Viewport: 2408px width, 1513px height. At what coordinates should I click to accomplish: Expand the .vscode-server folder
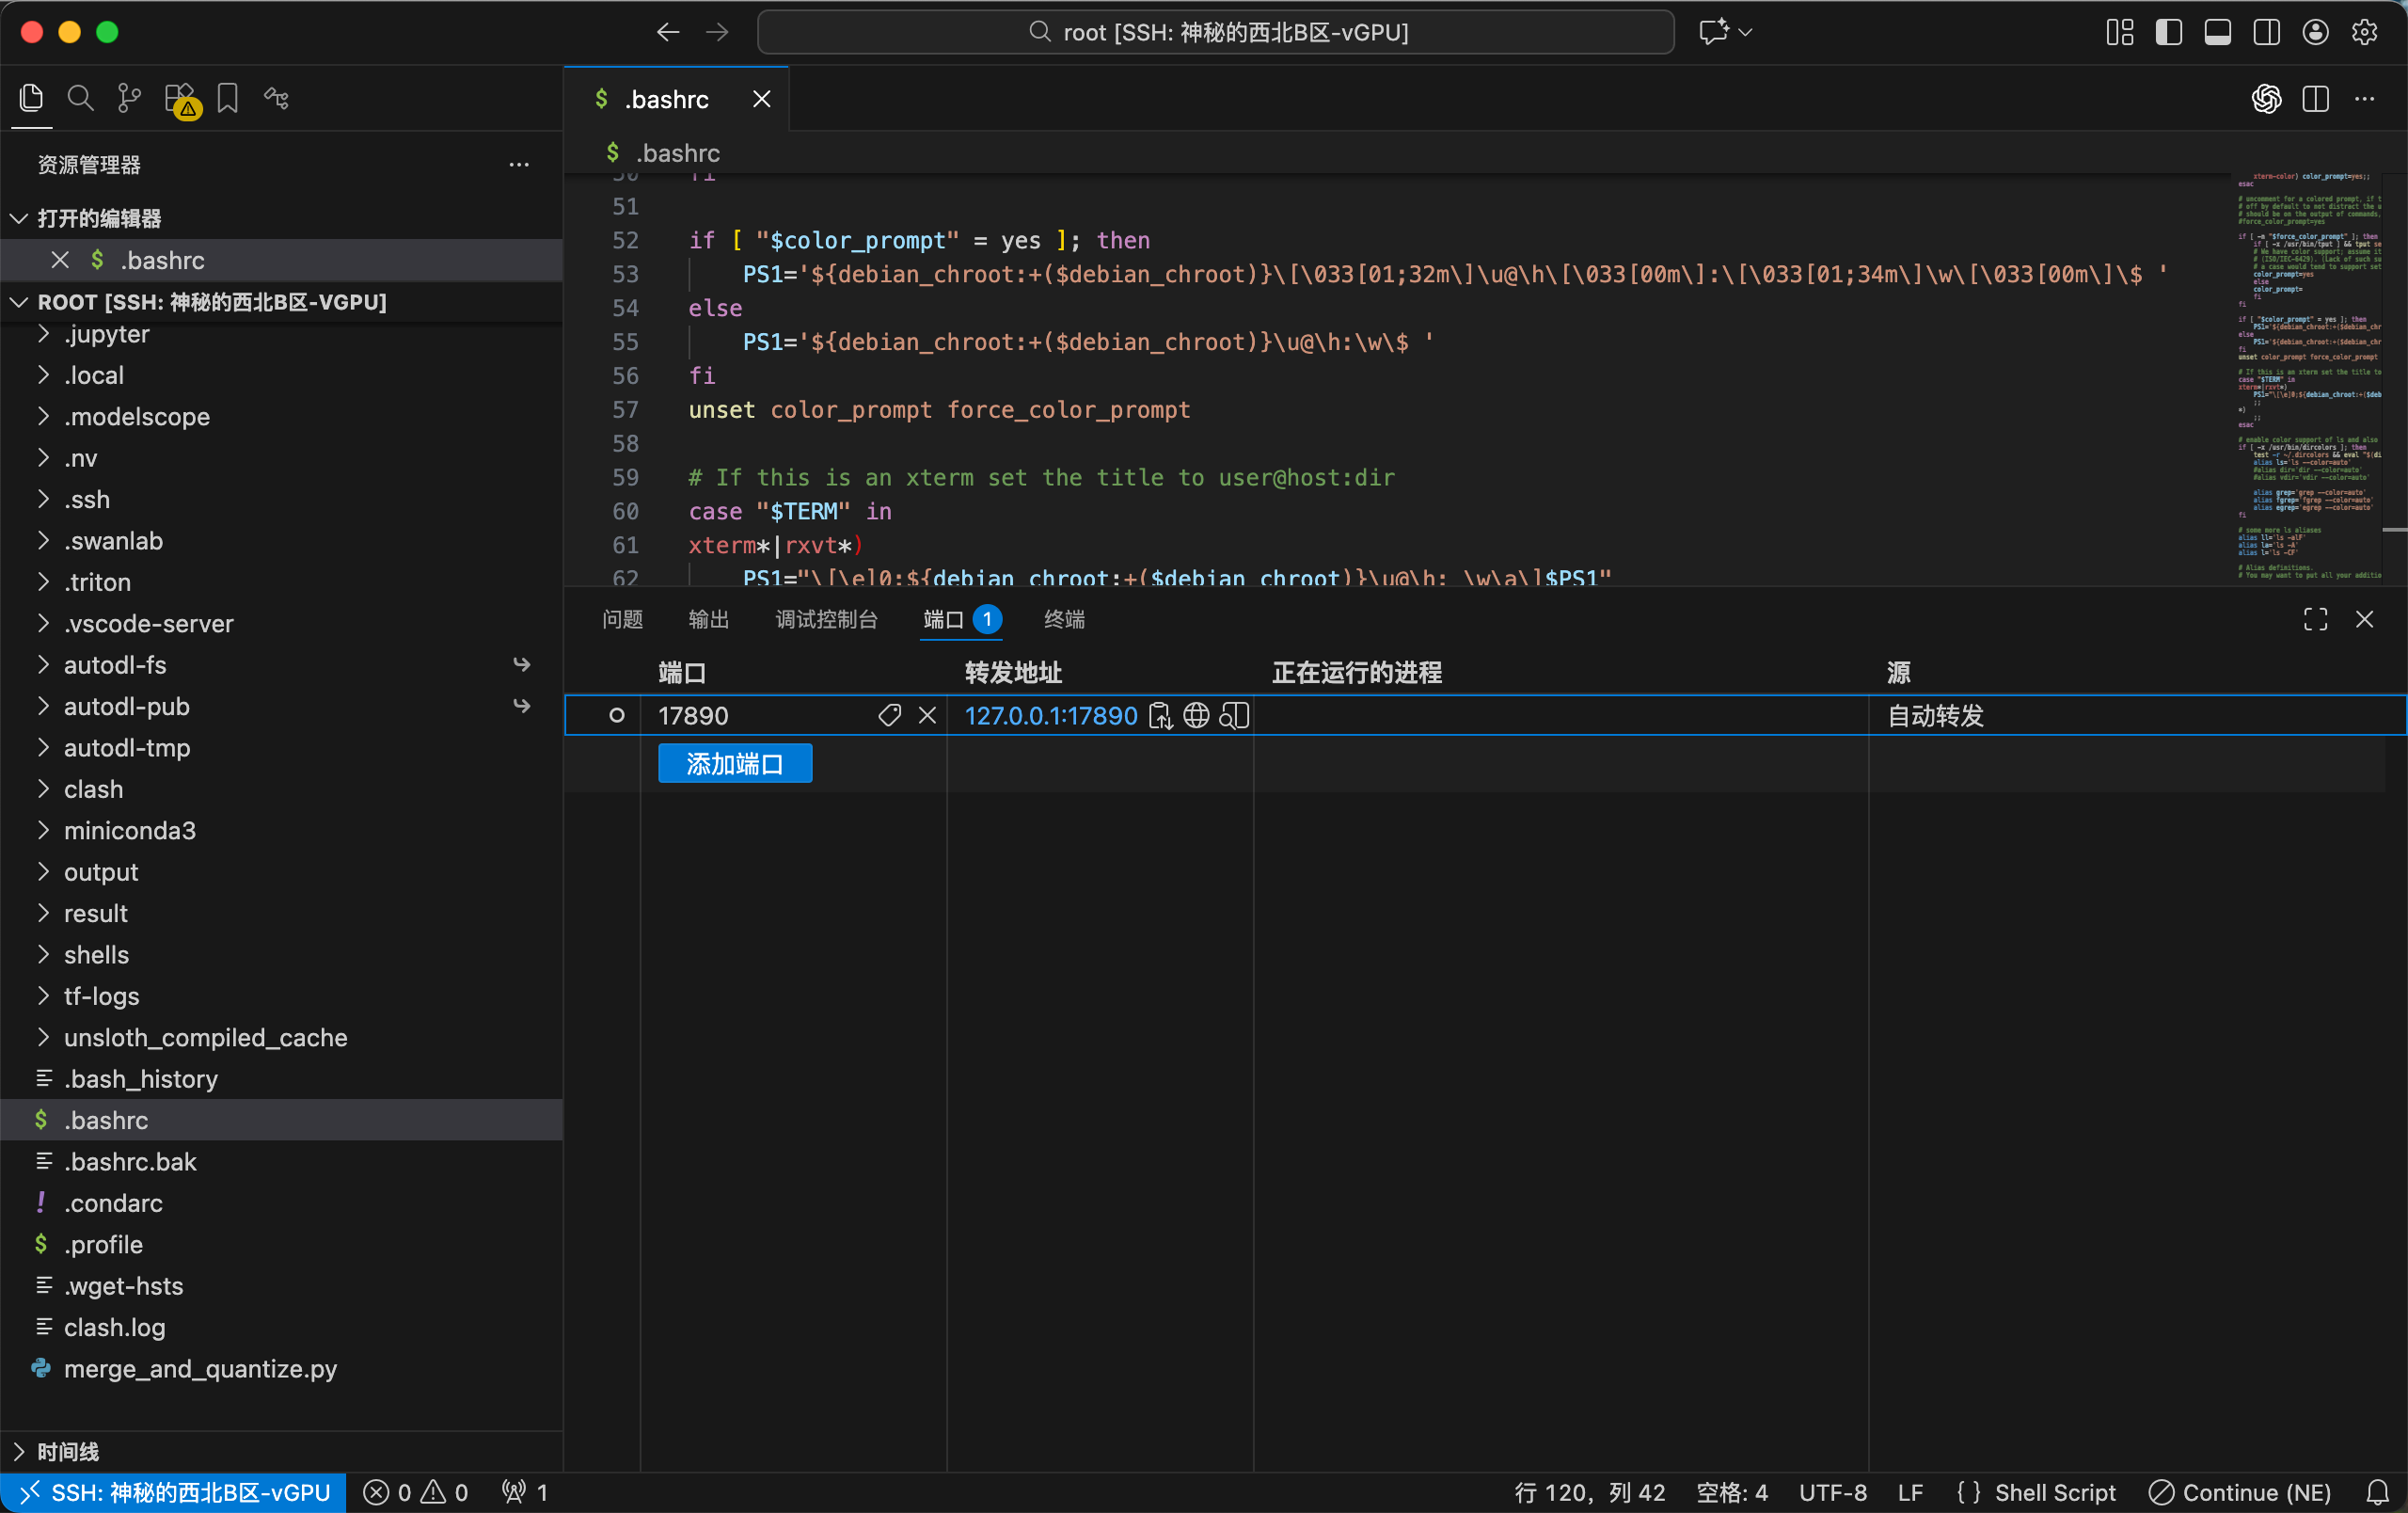(148, 624)
